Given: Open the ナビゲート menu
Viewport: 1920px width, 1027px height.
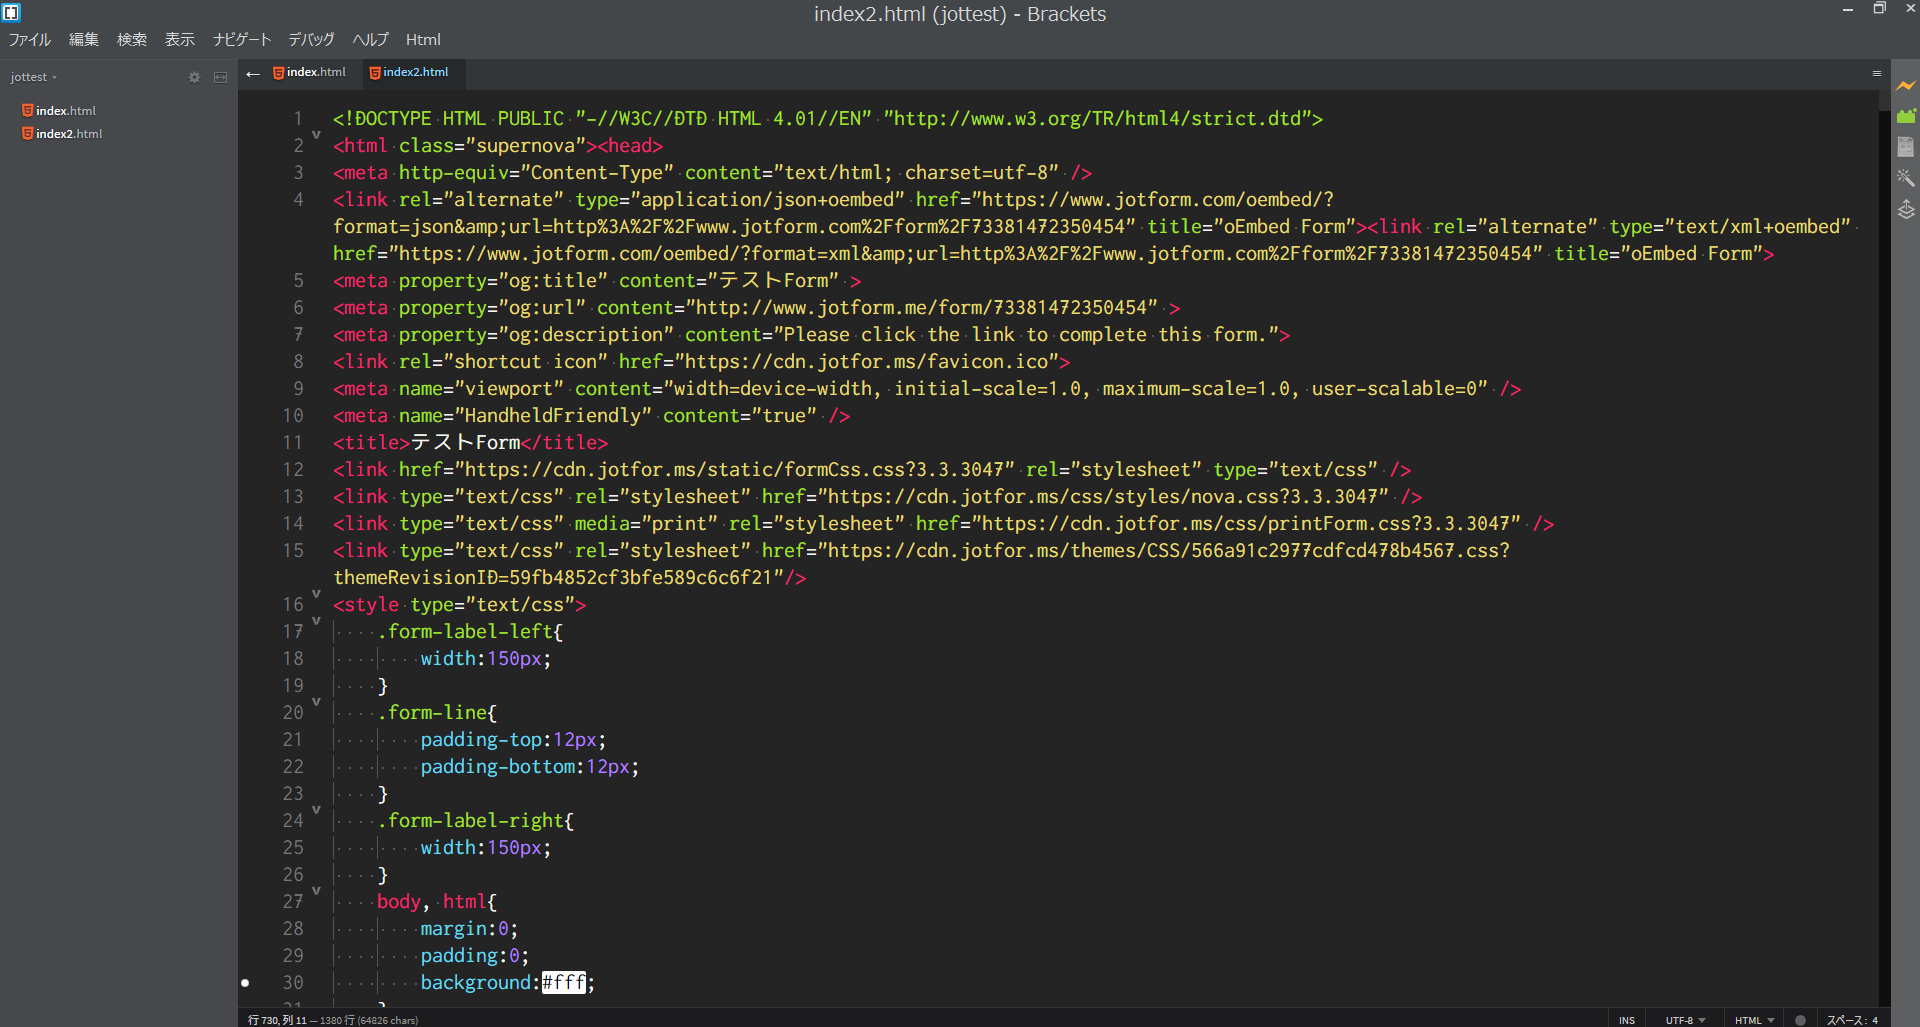Looking at the screenshot, I should click(242, 39).
